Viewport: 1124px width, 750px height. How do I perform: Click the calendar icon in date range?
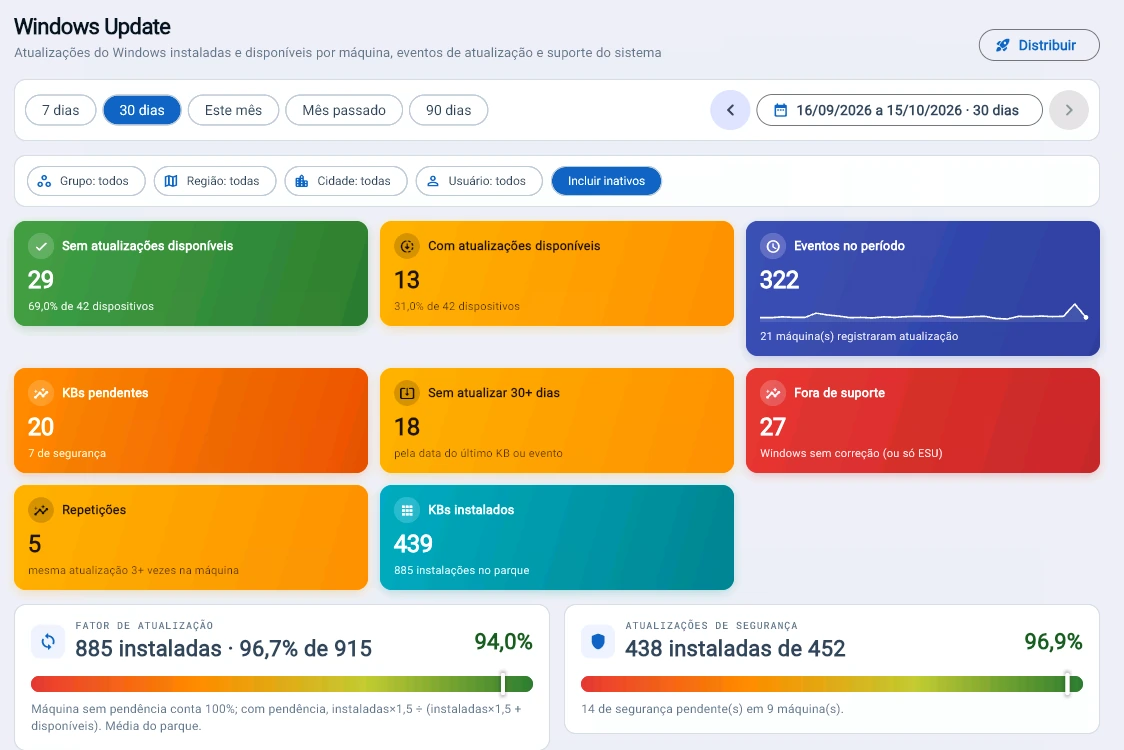(x=781, y=110)
